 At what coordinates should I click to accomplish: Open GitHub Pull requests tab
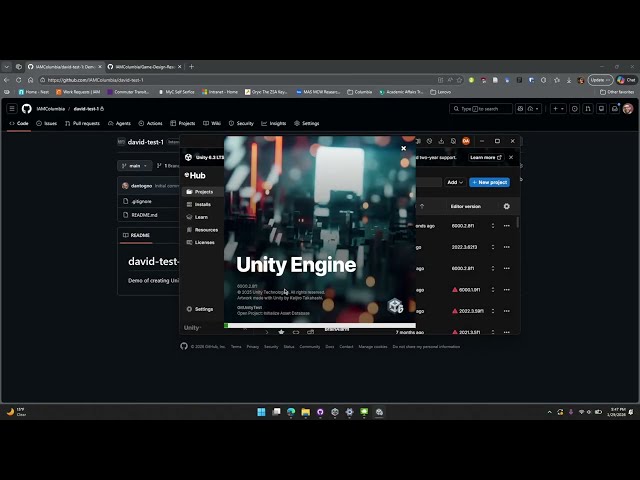[82, 123]
